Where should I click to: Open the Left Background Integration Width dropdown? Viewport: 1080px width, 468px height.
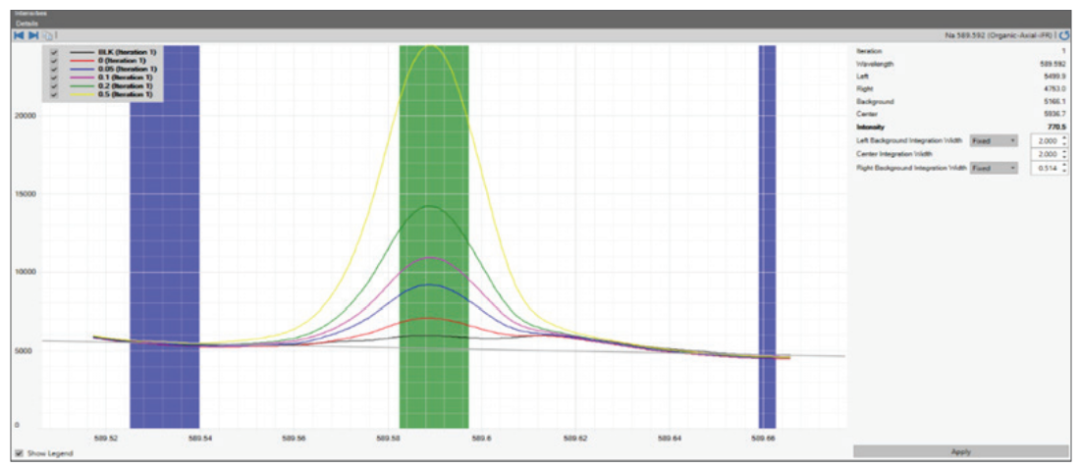coord(994,141)
